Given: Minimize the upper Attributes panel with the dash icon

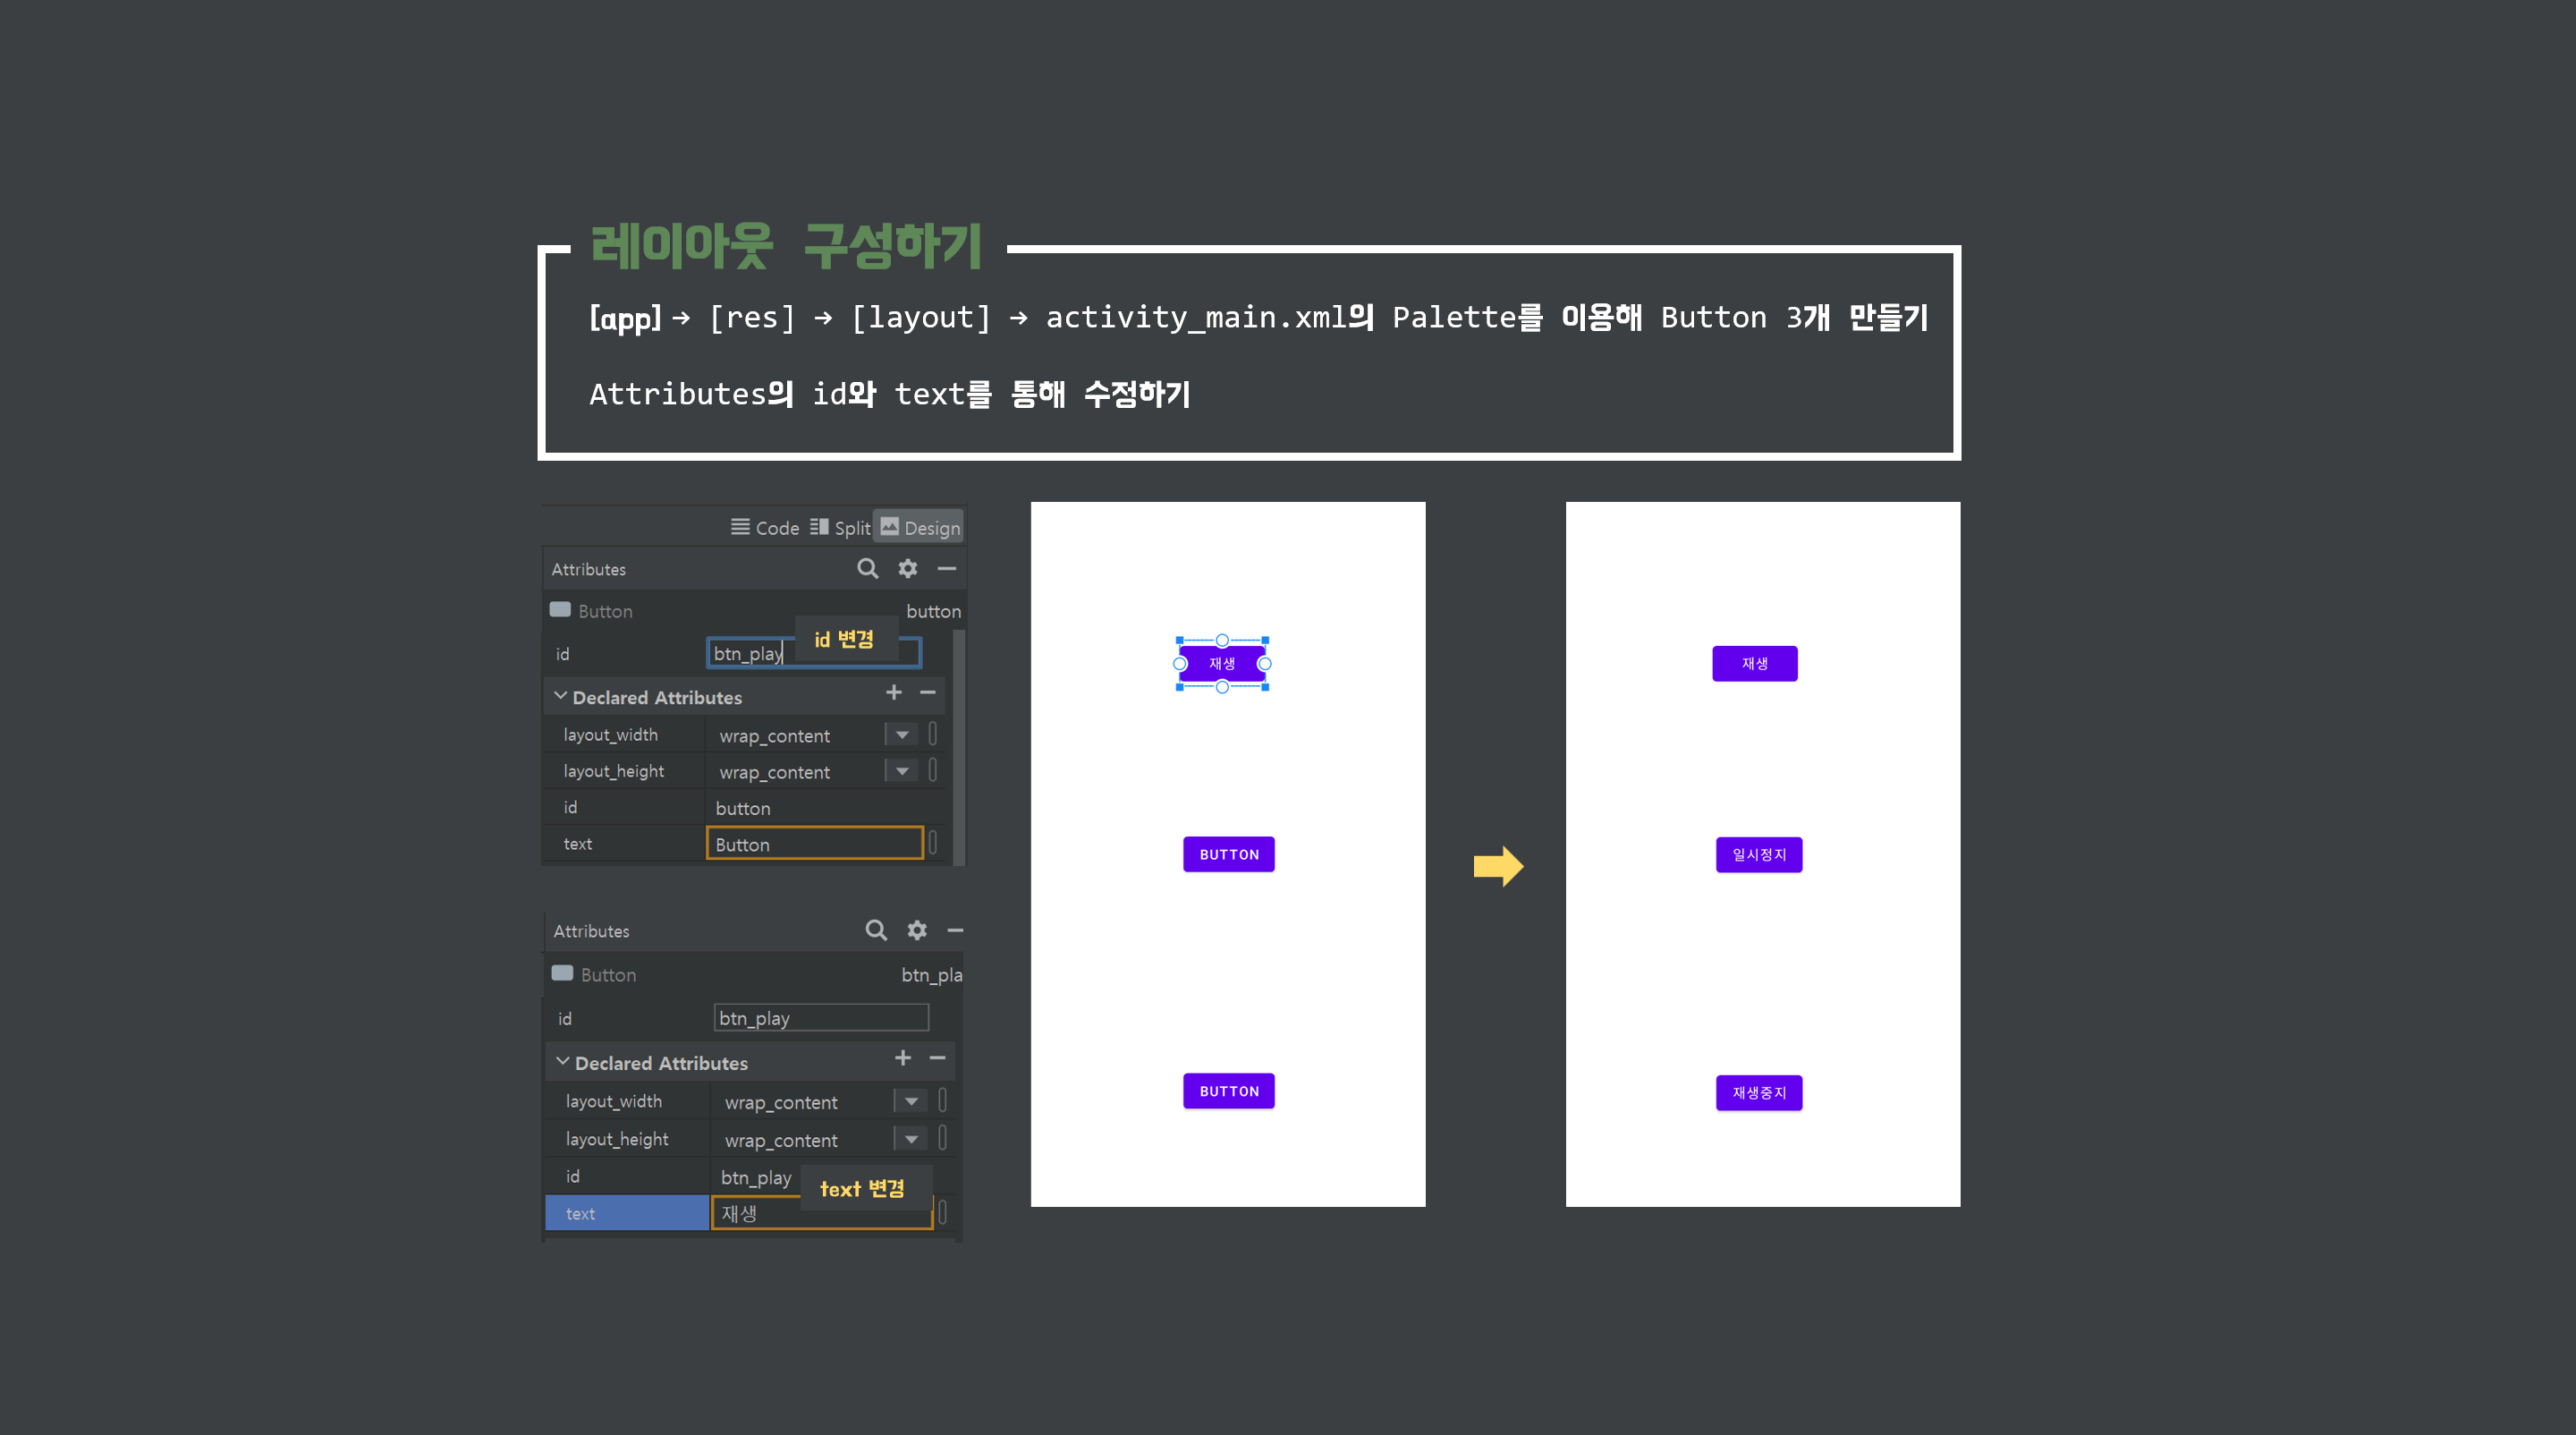Looking at the screenshot, I should click(946, 568).
